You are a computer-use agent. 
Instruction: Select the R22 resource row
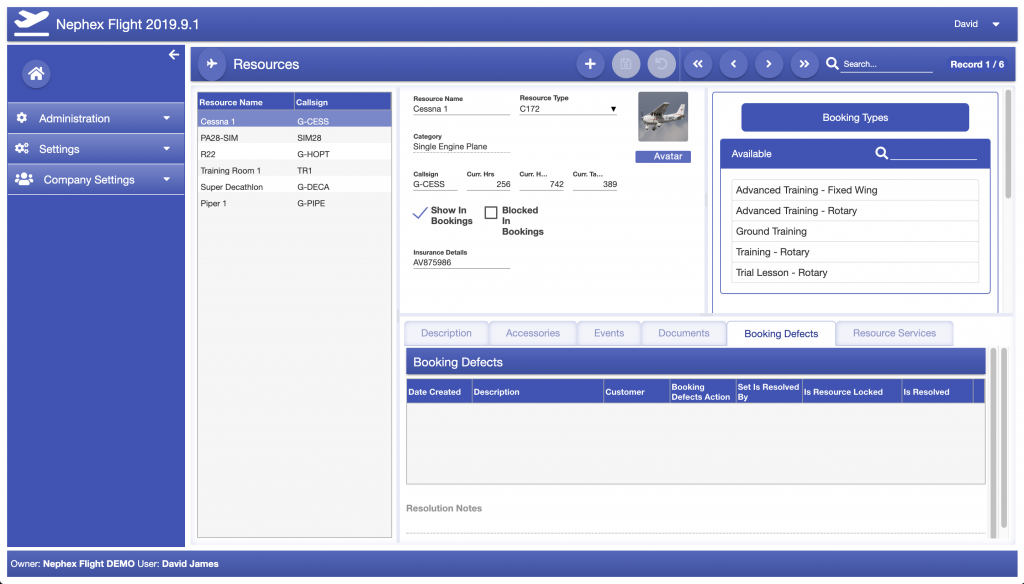(x=295, y=154)
